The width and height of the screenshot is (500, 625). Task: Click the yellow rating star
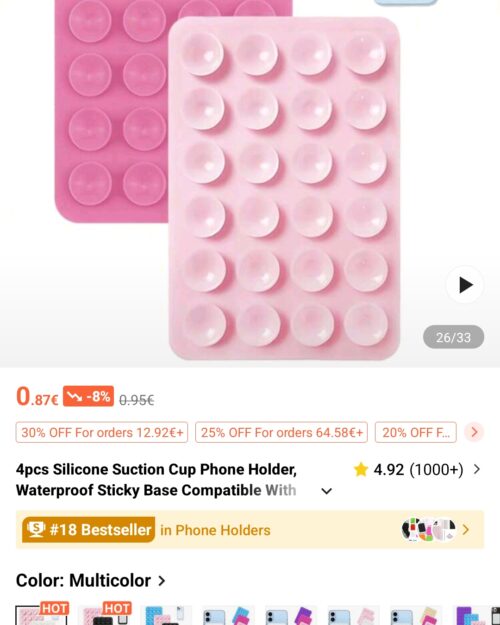[x=361, y=470]
